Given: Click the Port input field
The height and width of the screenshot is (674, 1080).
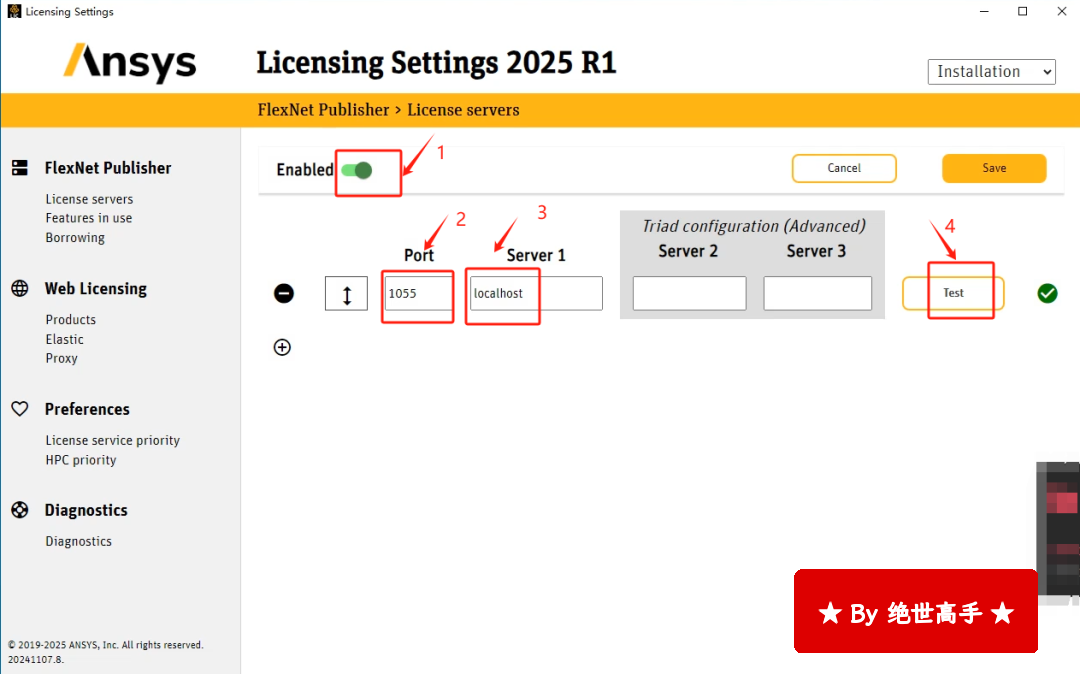Looking at the screenshot, I should (418, 293).
